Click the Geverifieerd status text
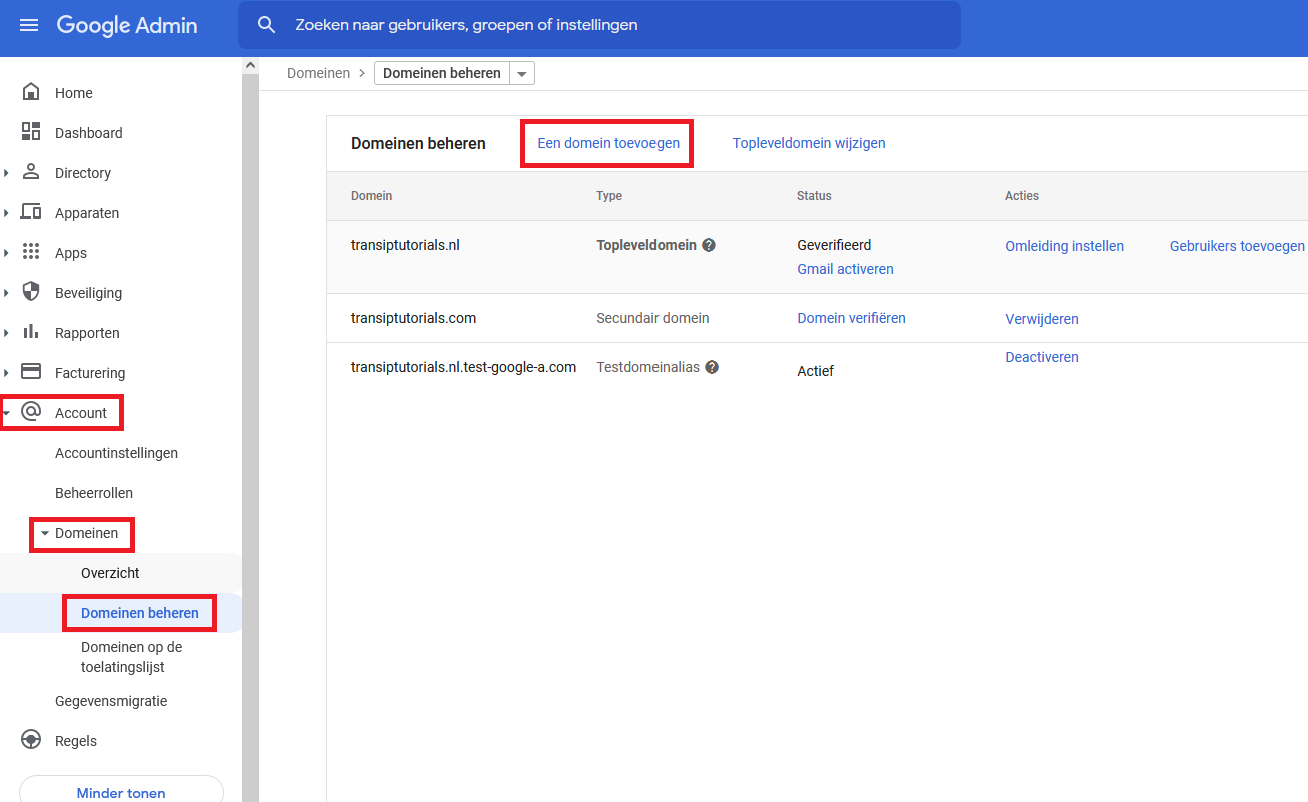This screenshot has width=1308, height=802. click(834, 245)
